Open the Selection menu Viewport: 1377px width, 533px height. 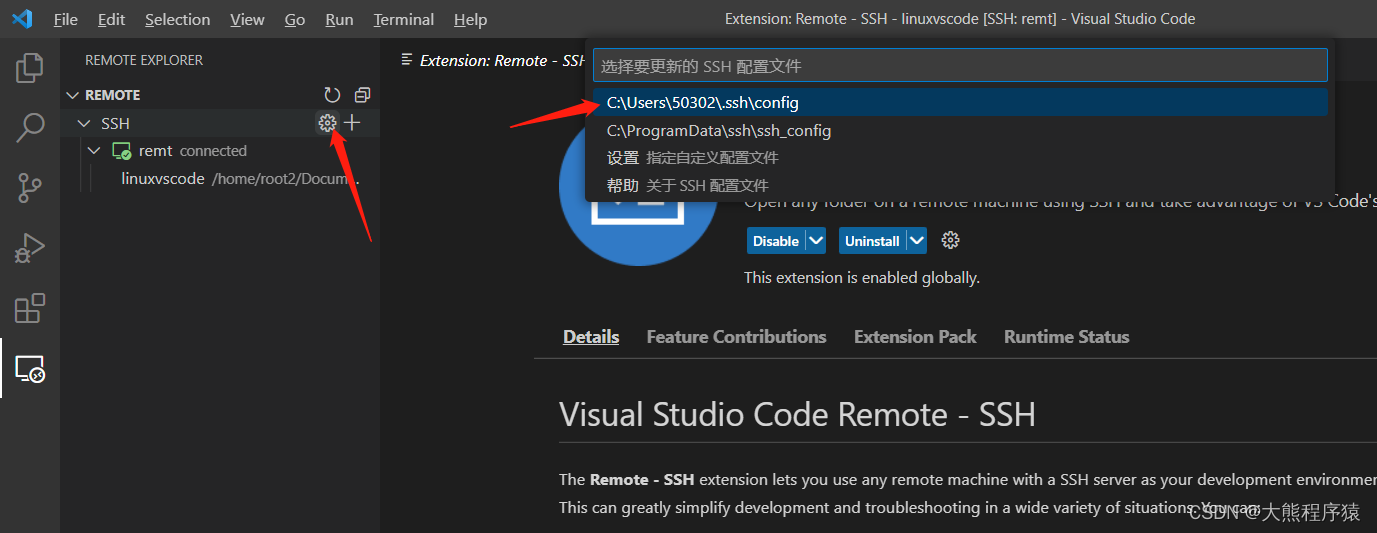pyautogui.click(x=177, y=19)
